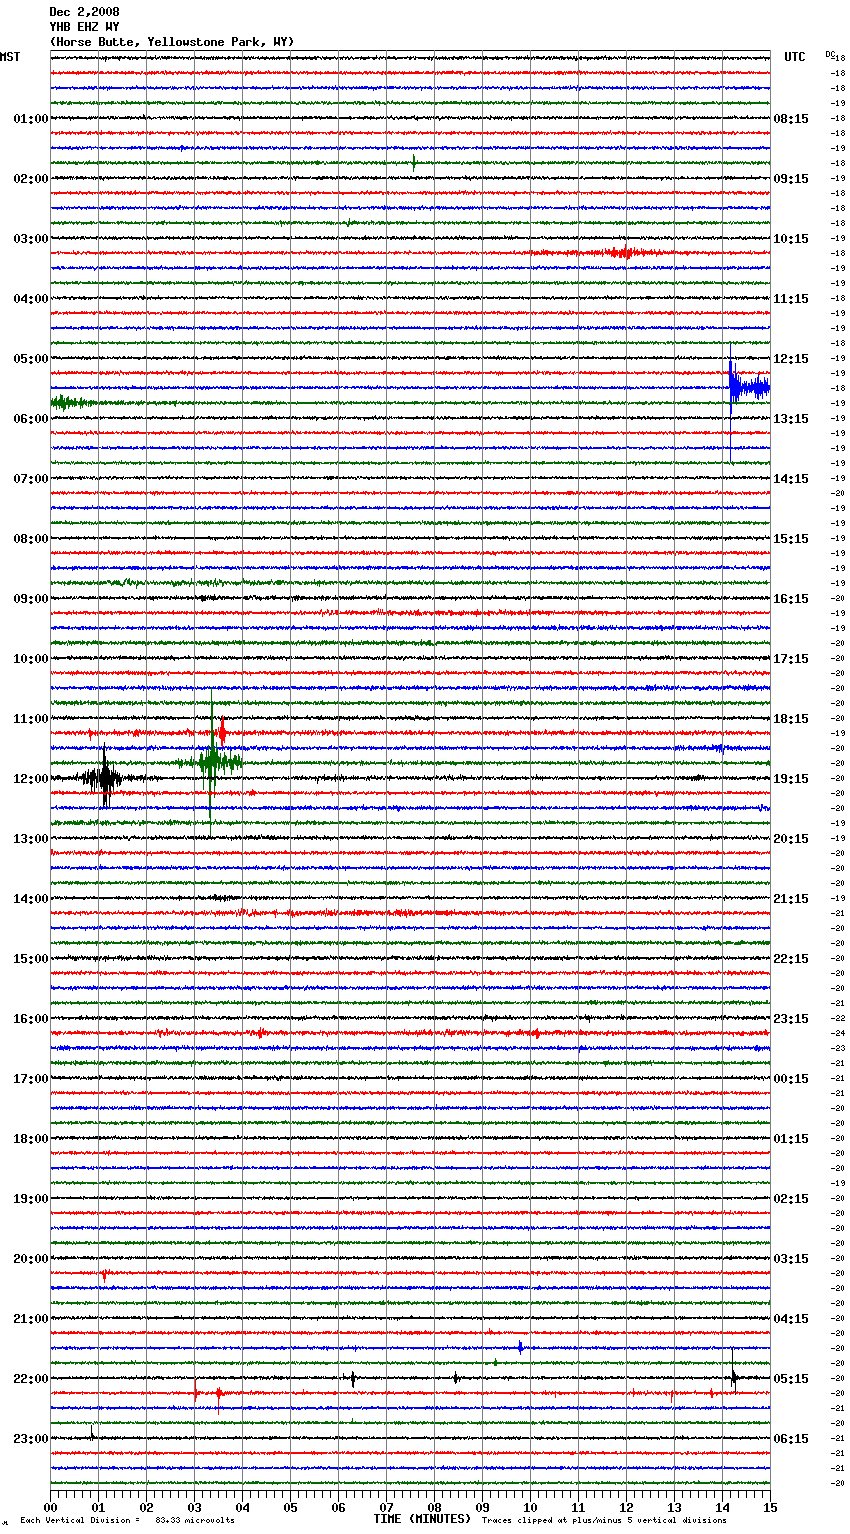The width and height of the screenshot is (850, 1534).
Task: Click the "10:15" UTC time label
Action: coord(791,239)
